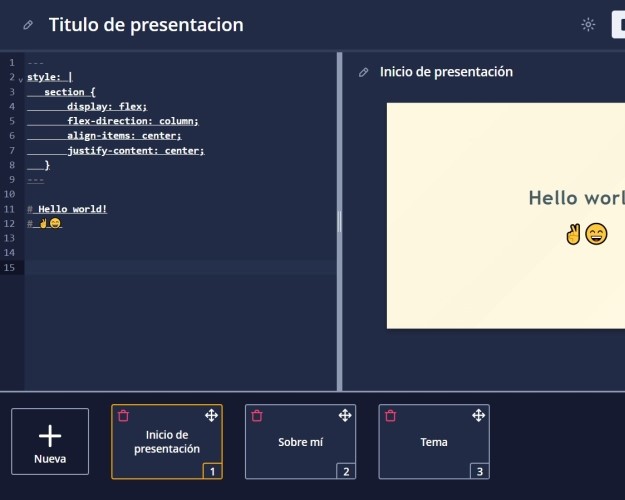This screenshot has width=625, height=500.
Task: Toggle light/dark theme with sun icon
Action: click(x=588, y=25)
